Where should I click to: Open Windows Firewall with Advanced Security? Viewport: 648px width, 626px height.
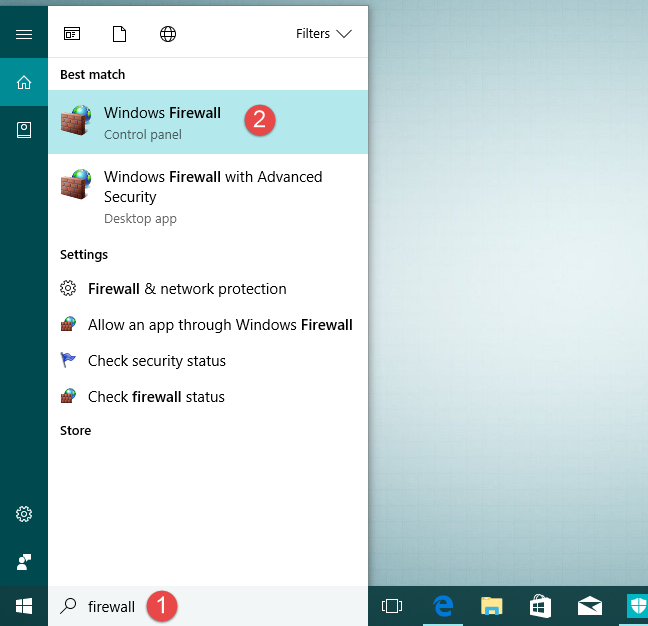pyautogui.click(x=208, y=197)
